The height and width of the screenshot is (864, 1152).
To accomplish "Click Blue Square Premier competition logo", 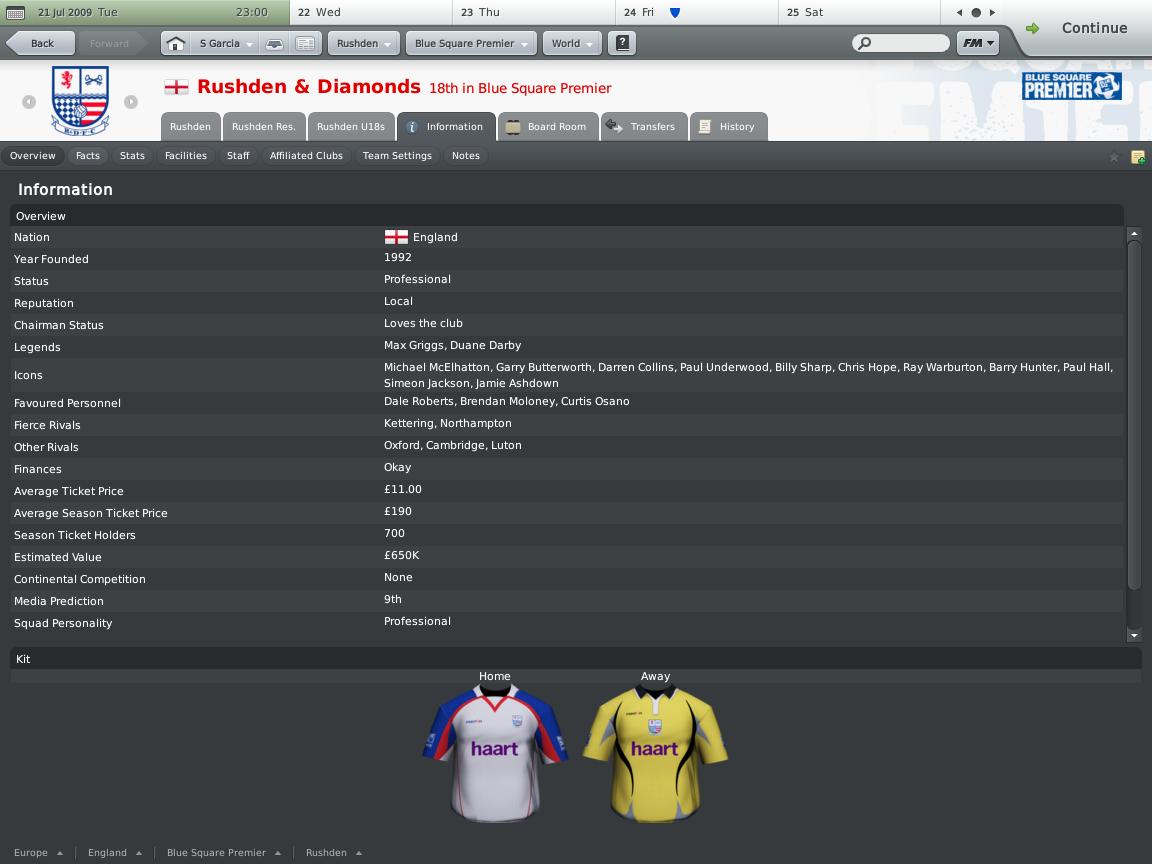I will (x=1071, y=86).
